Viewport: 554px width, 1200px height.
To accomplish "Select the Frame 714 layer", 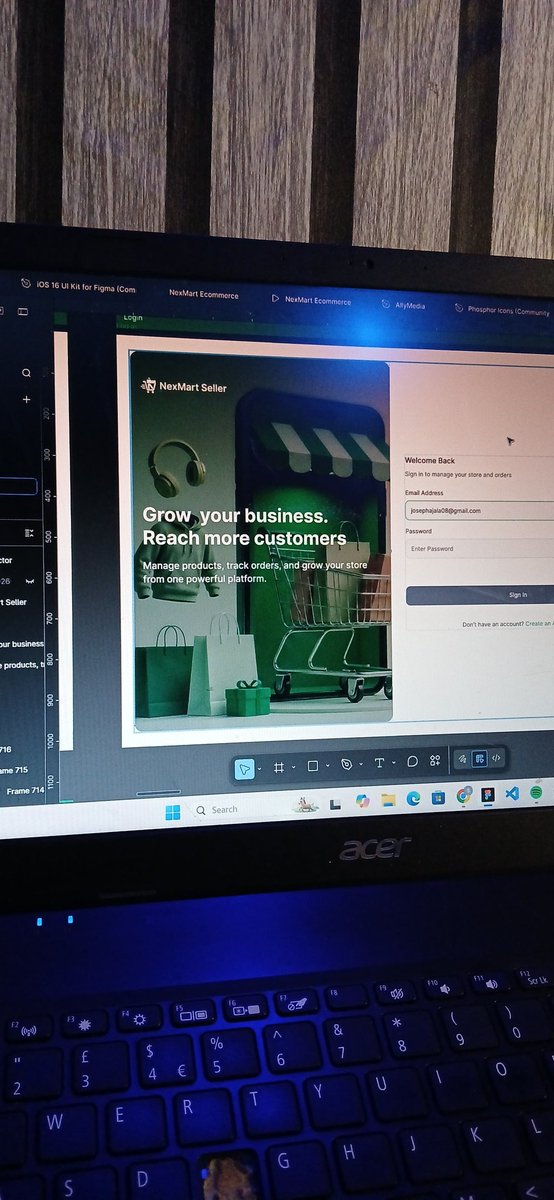I will click(25, 791).
